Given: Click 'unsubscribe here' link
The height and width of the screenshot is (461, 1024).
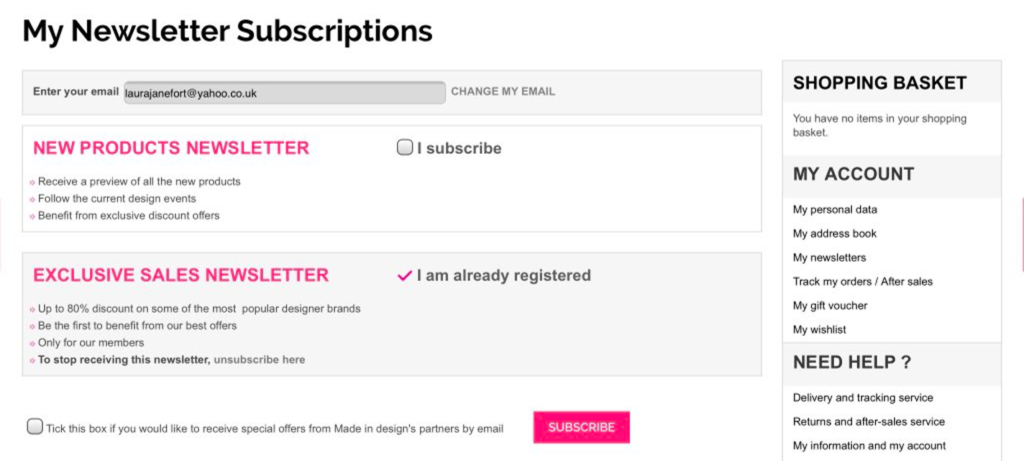Looking at the screenshot, I should pyautogui.click(x=260, y=360).
